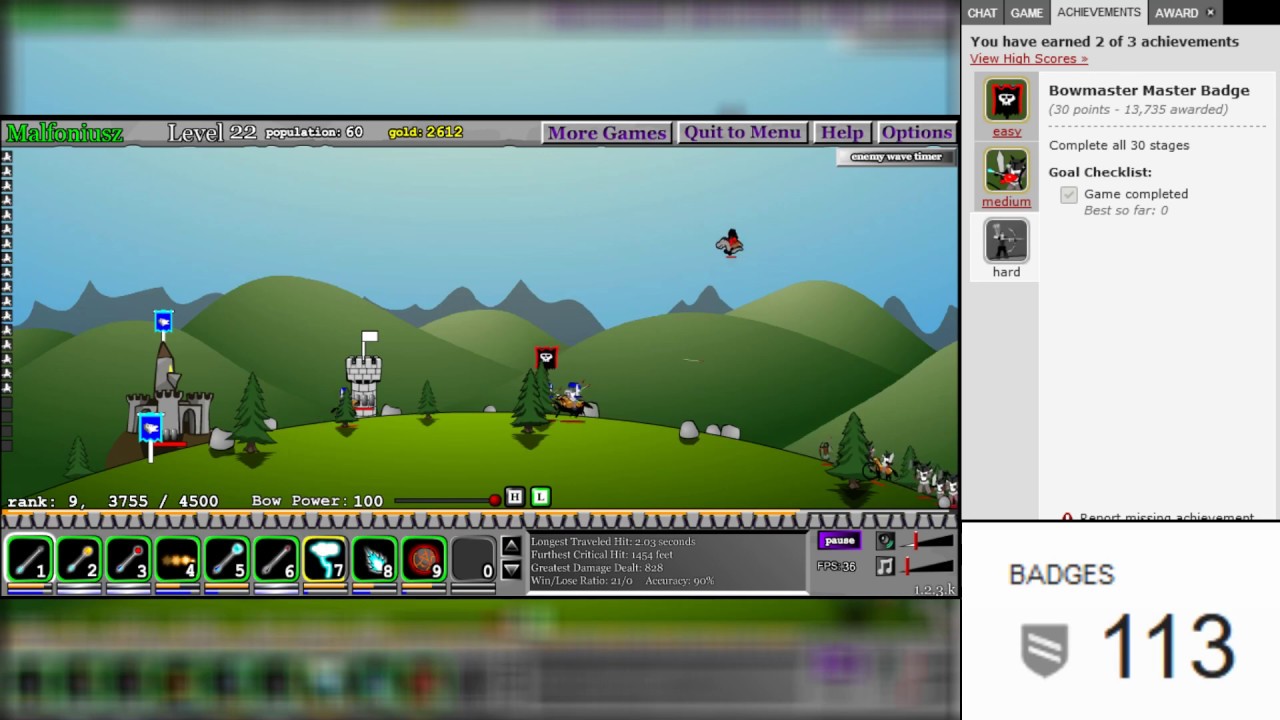Click the badges shield icon
The height and width of the screenshot is (720, 1280).
(1044, 649)
